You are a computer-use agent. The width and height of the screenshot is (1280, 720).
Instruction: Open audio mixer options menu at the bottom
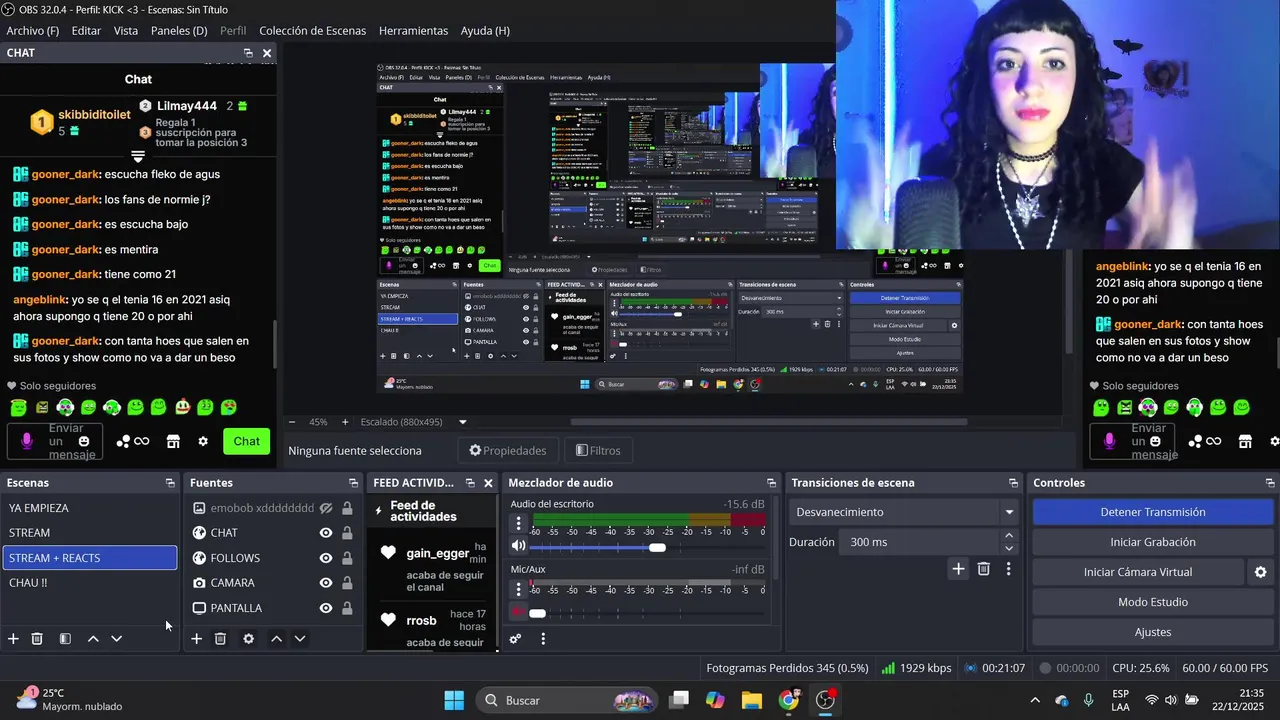click(x=543, y=638)
